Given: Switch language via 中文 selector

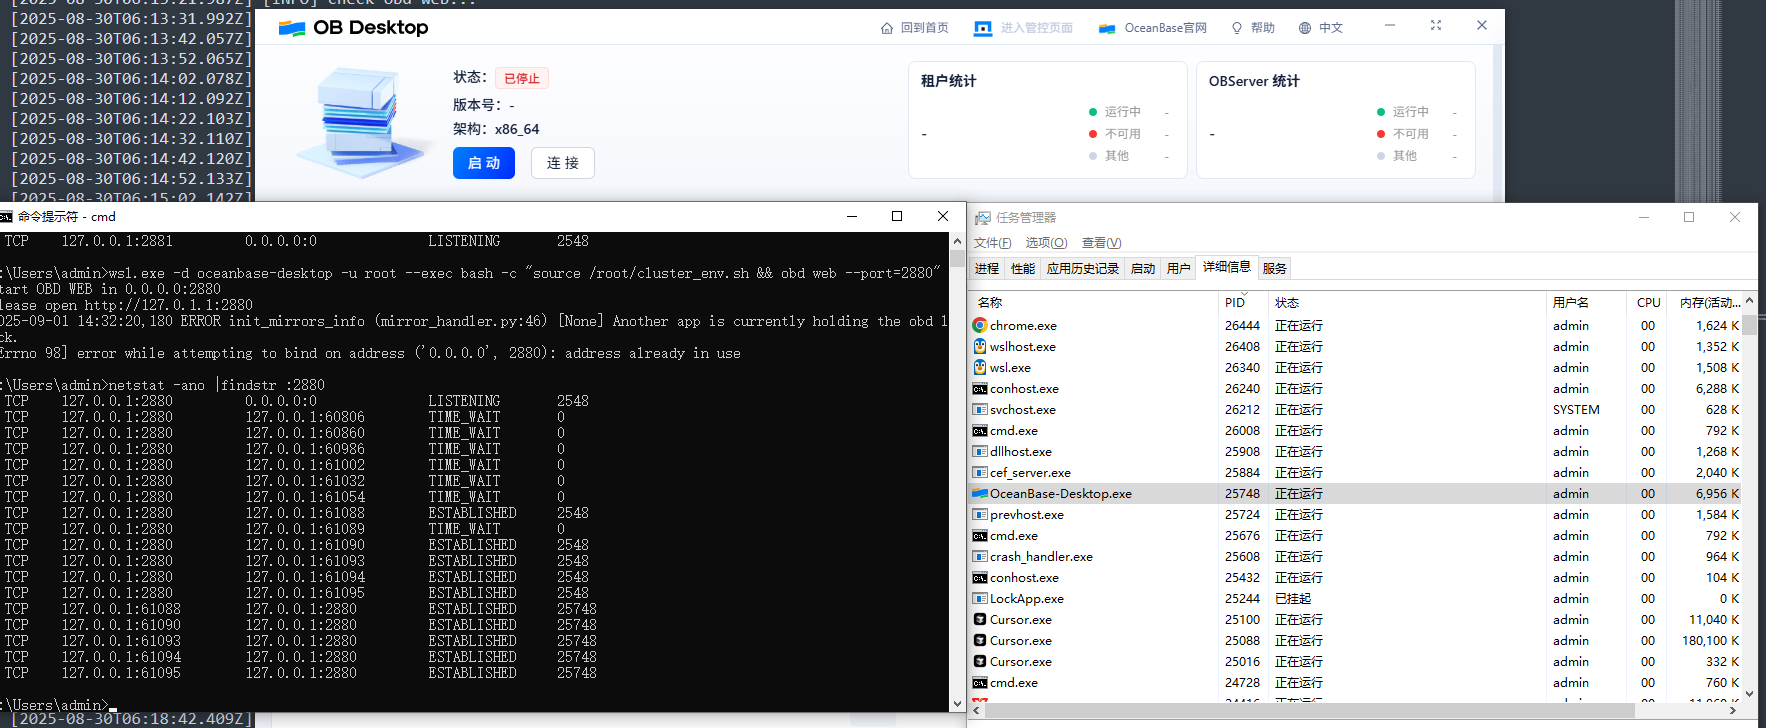Looking at the screenshot, I should [1330, 28].
